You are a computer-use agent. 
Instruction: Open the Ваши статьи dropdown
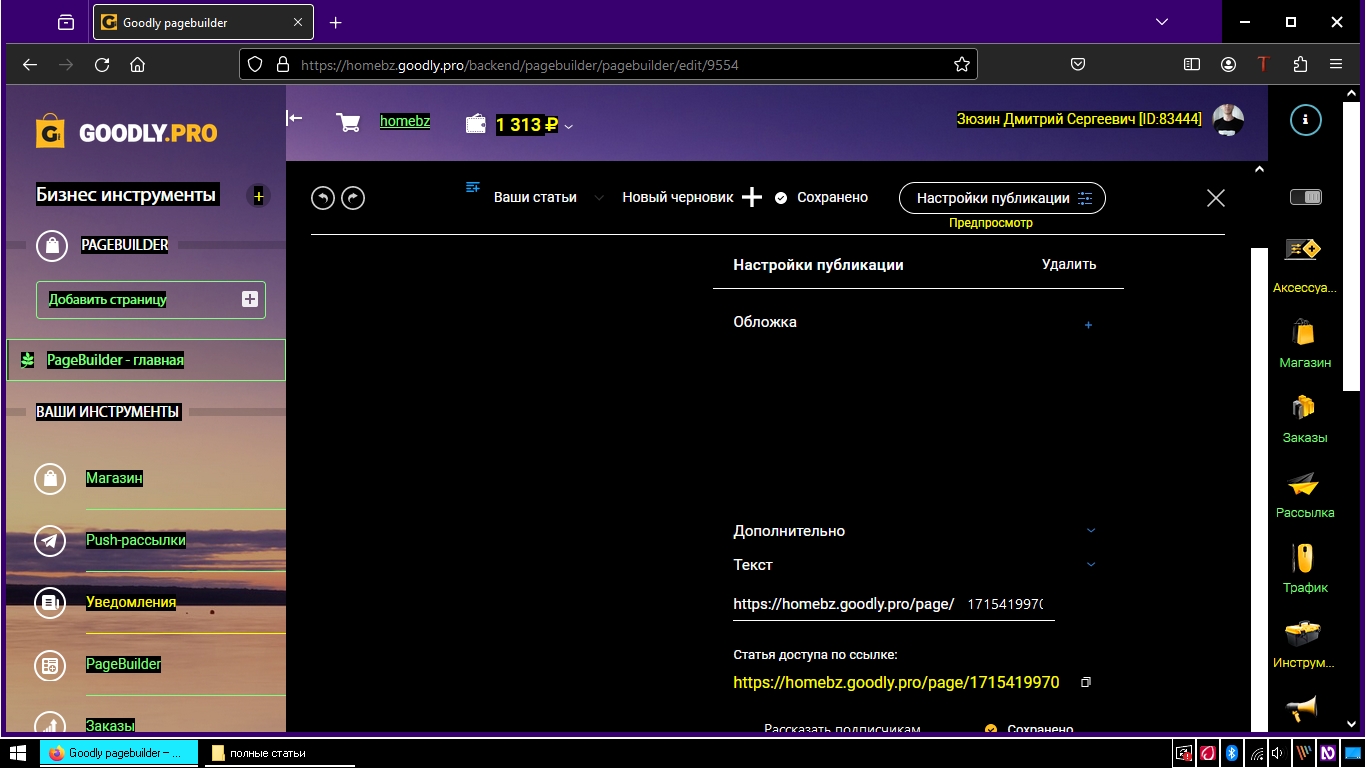pos(550,197)
